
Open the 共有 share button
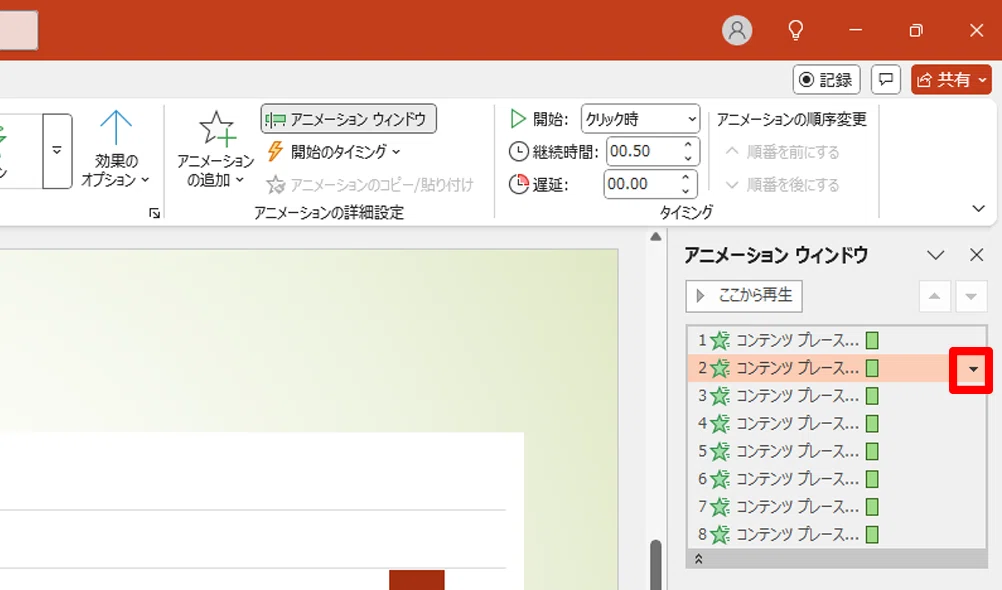(951, 79)
